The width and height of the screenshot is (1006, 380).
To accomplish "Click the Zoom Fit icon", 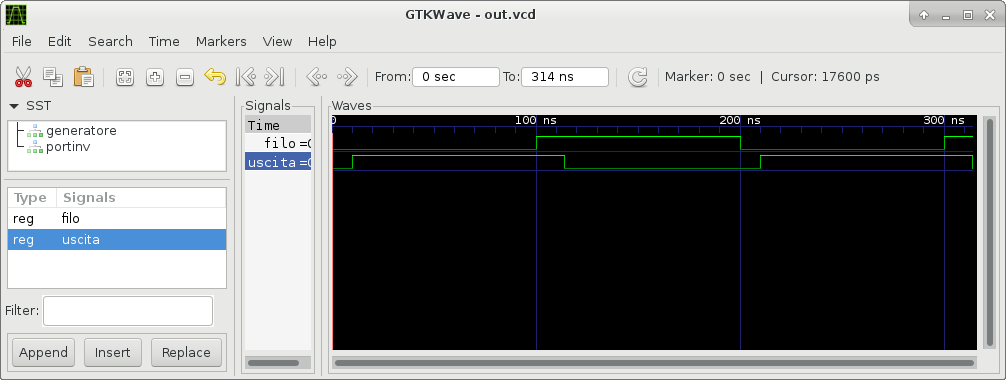I will point(124,78).
